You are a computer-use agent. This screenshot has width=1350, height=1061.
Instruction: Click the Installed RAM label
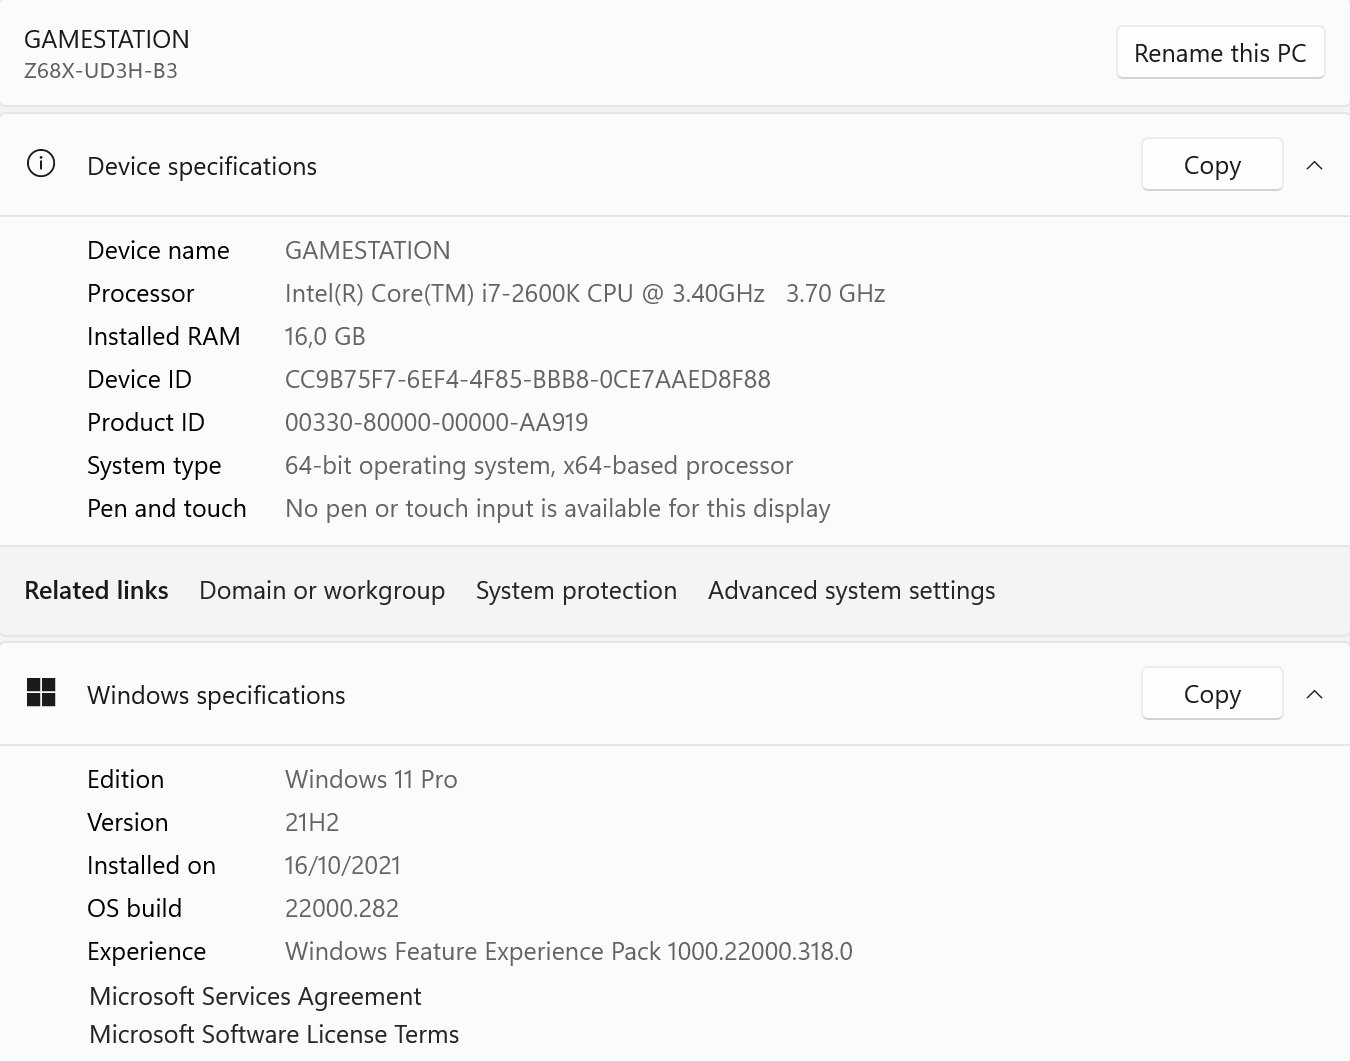point(164,337)
